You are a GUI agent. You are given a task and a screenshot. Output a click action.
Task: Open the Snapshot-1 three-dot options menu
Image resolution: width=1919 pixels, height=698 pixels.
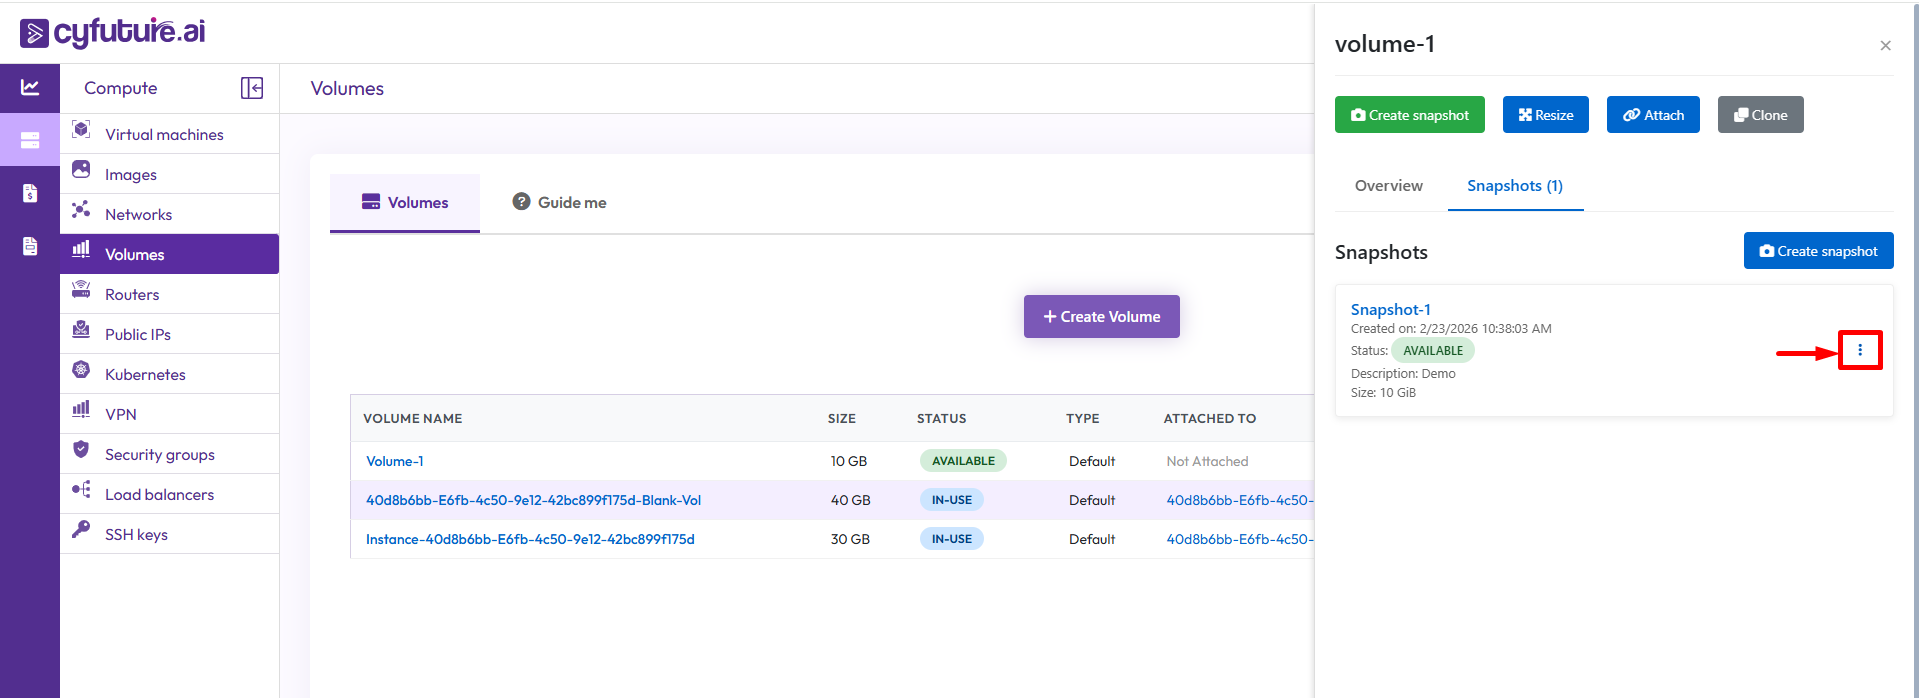[x=1860, y=350]
